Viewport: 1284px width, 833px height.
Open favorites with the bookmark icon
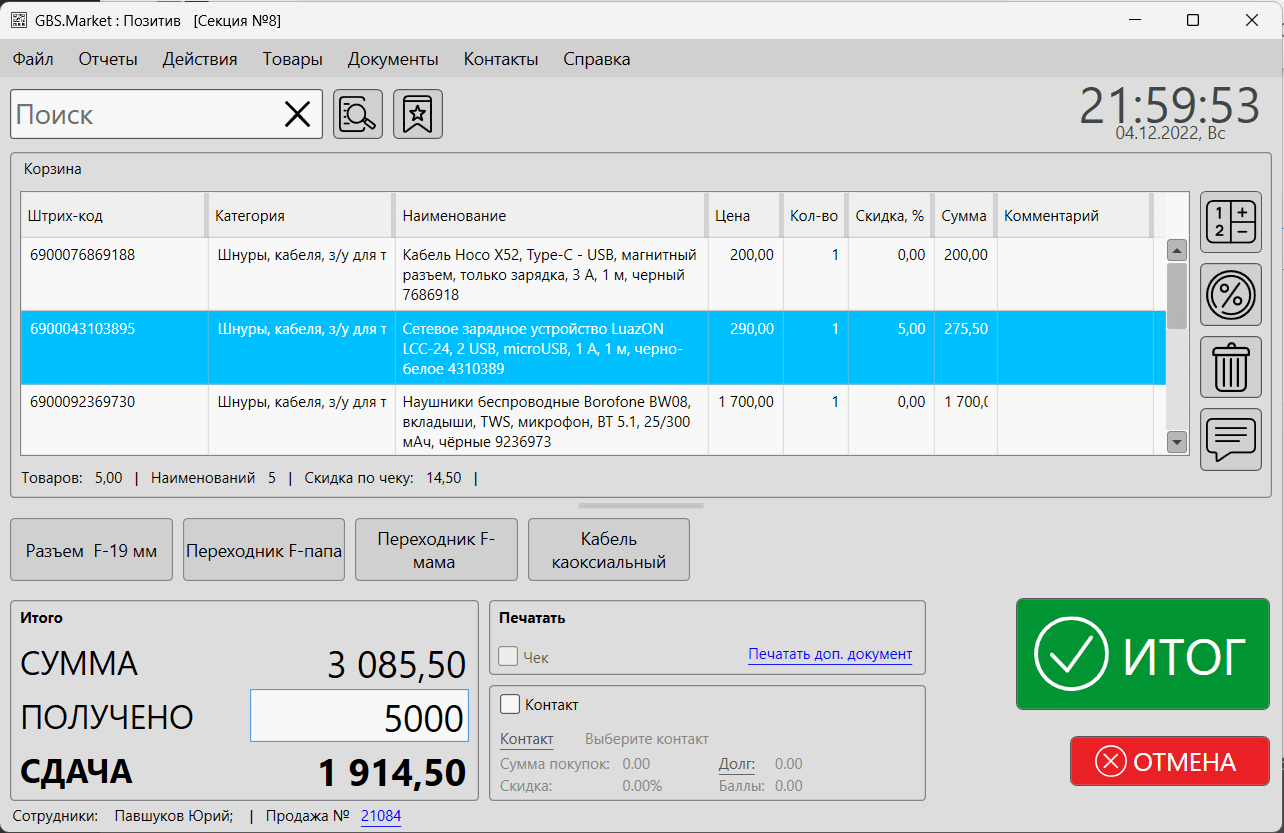click(x=417, y=113)
